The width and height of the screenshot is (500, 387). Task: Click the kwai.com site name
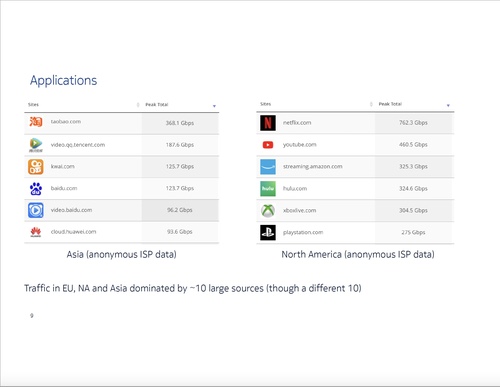click(63, 166)
